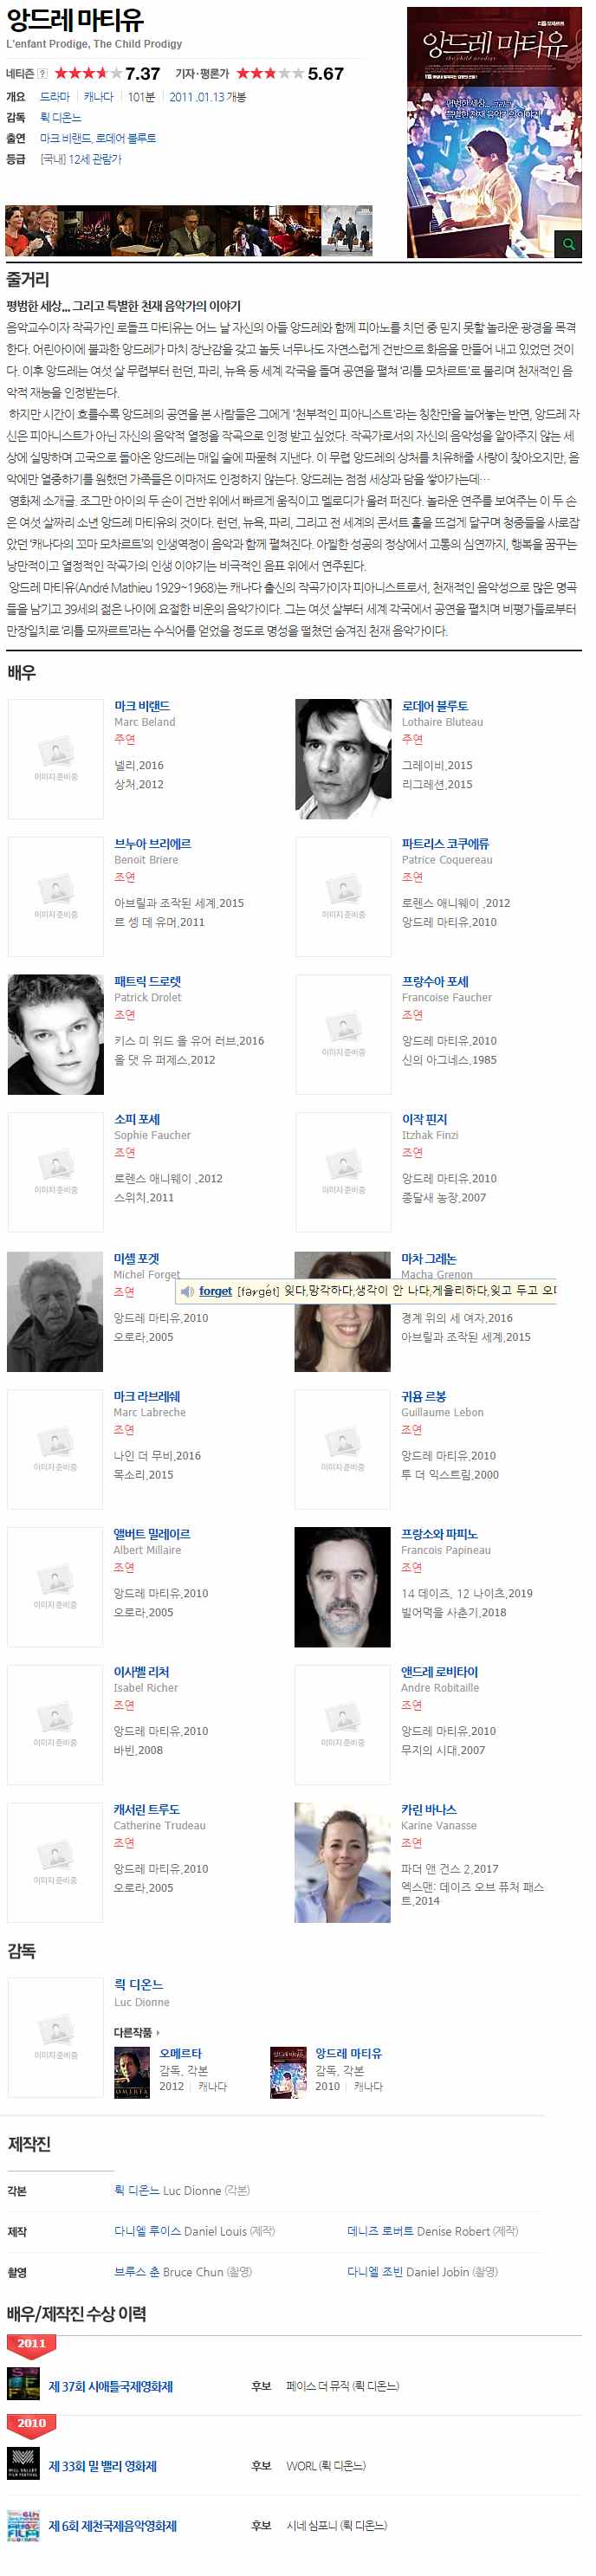Open the 앙드레 마티유 thumbnail in director's works
This screenshot has height=2576, width=596.
(x=288, y=2072)
